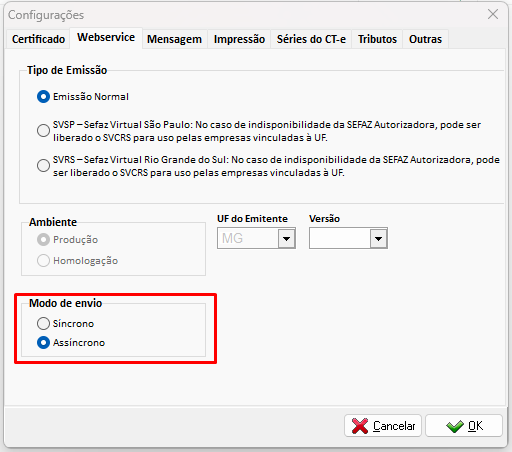The width and height of the screenshot is (512, 452).
Task: Pick the Homologação environment option
Action: point(43,261)
